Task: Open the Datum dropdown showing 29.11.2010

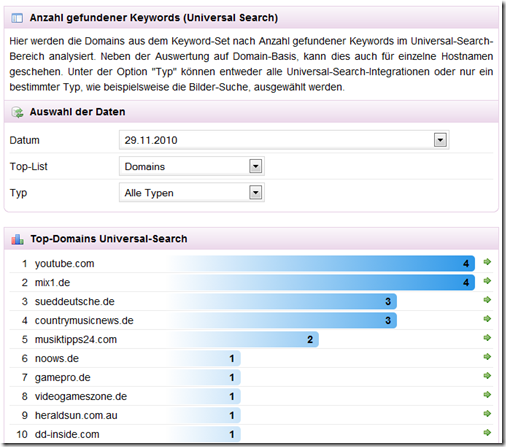Action: pos(284,140)
